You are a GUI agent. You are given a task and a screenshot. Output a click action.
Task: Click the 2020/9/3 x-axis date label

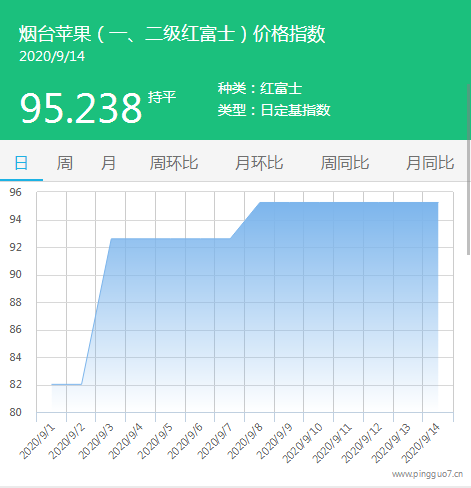[x=96, y=442]
